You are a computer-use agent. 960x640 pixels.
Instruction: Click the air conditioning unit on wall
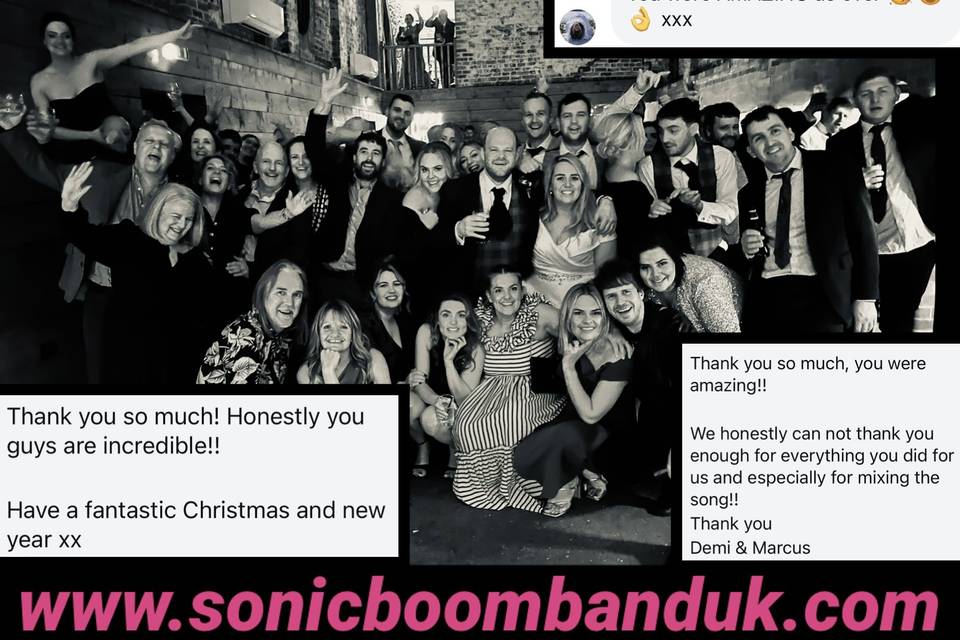tap(253, 16)
